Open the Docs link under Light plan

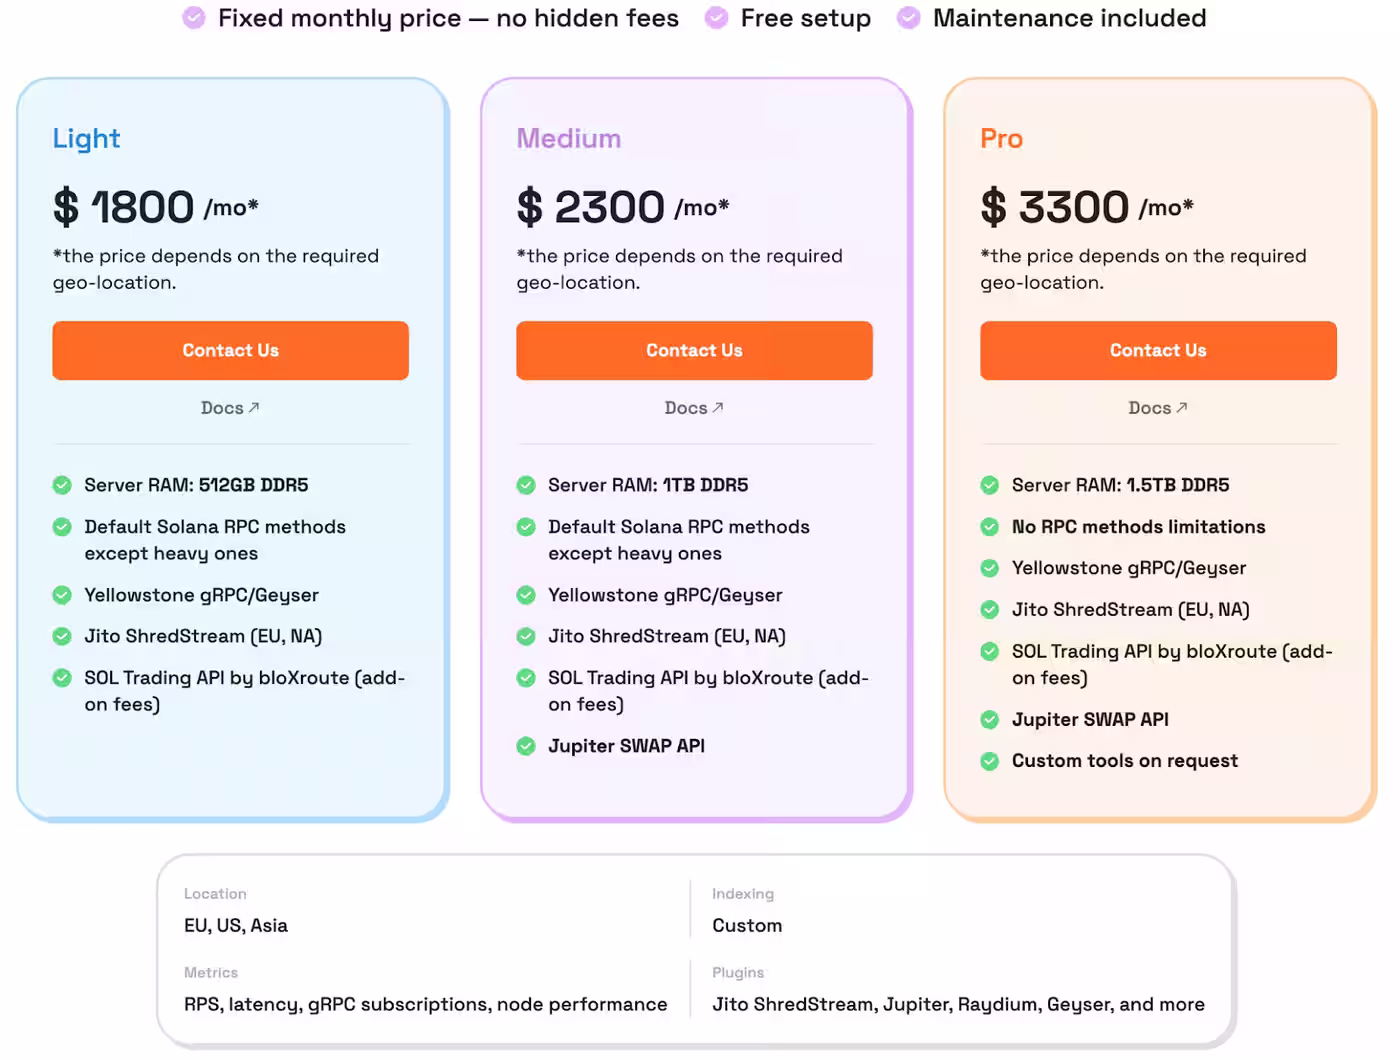tap(230, 408)
